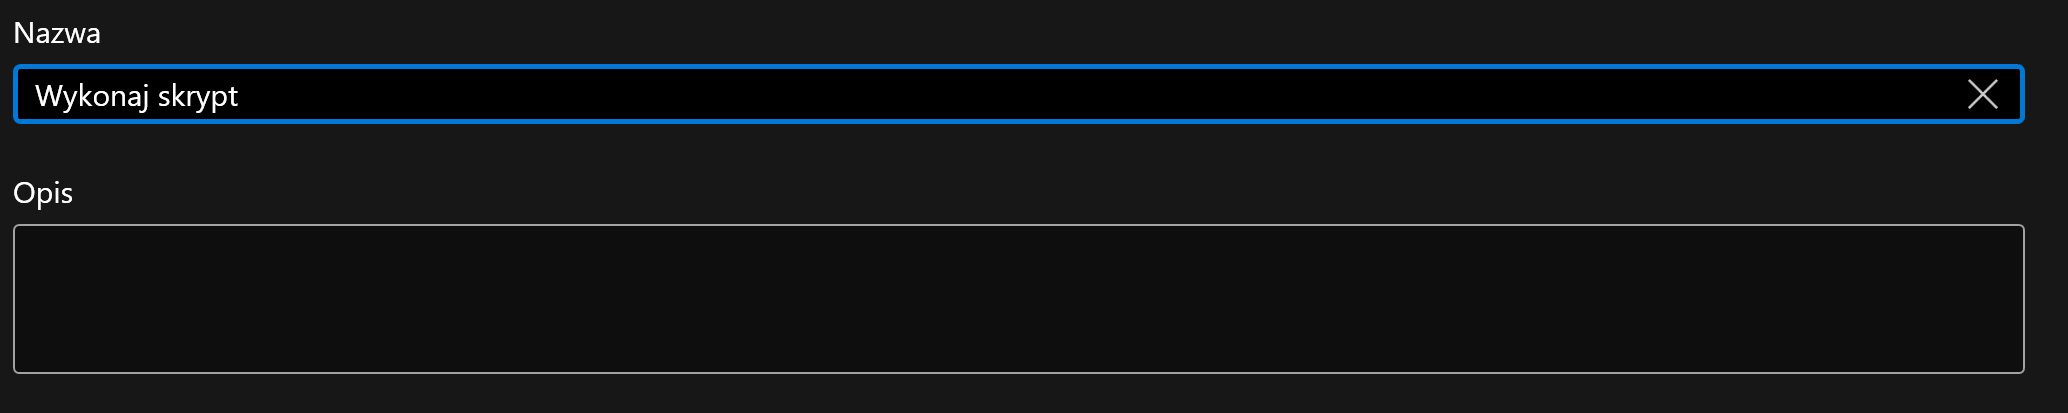
Task: Click the "Wykonaj skrypt" text
Action: tap(136, 96)
